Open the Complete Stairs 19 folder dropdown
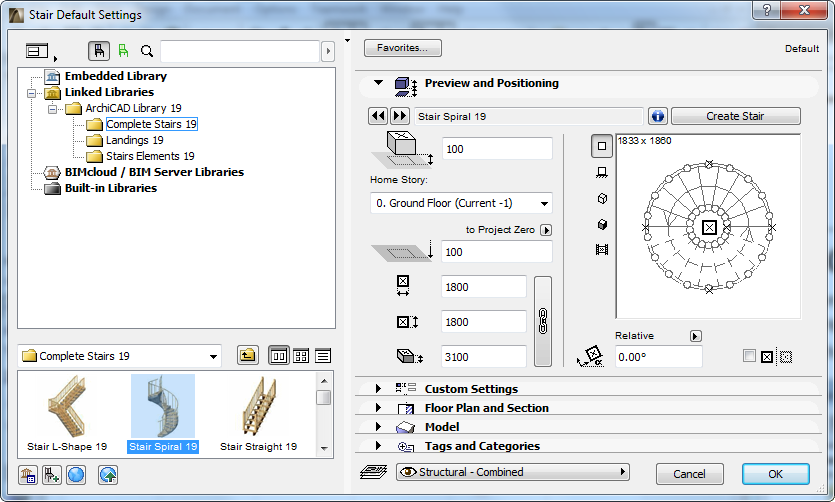This screenshot has width=835, height=502. click(120, 356)
